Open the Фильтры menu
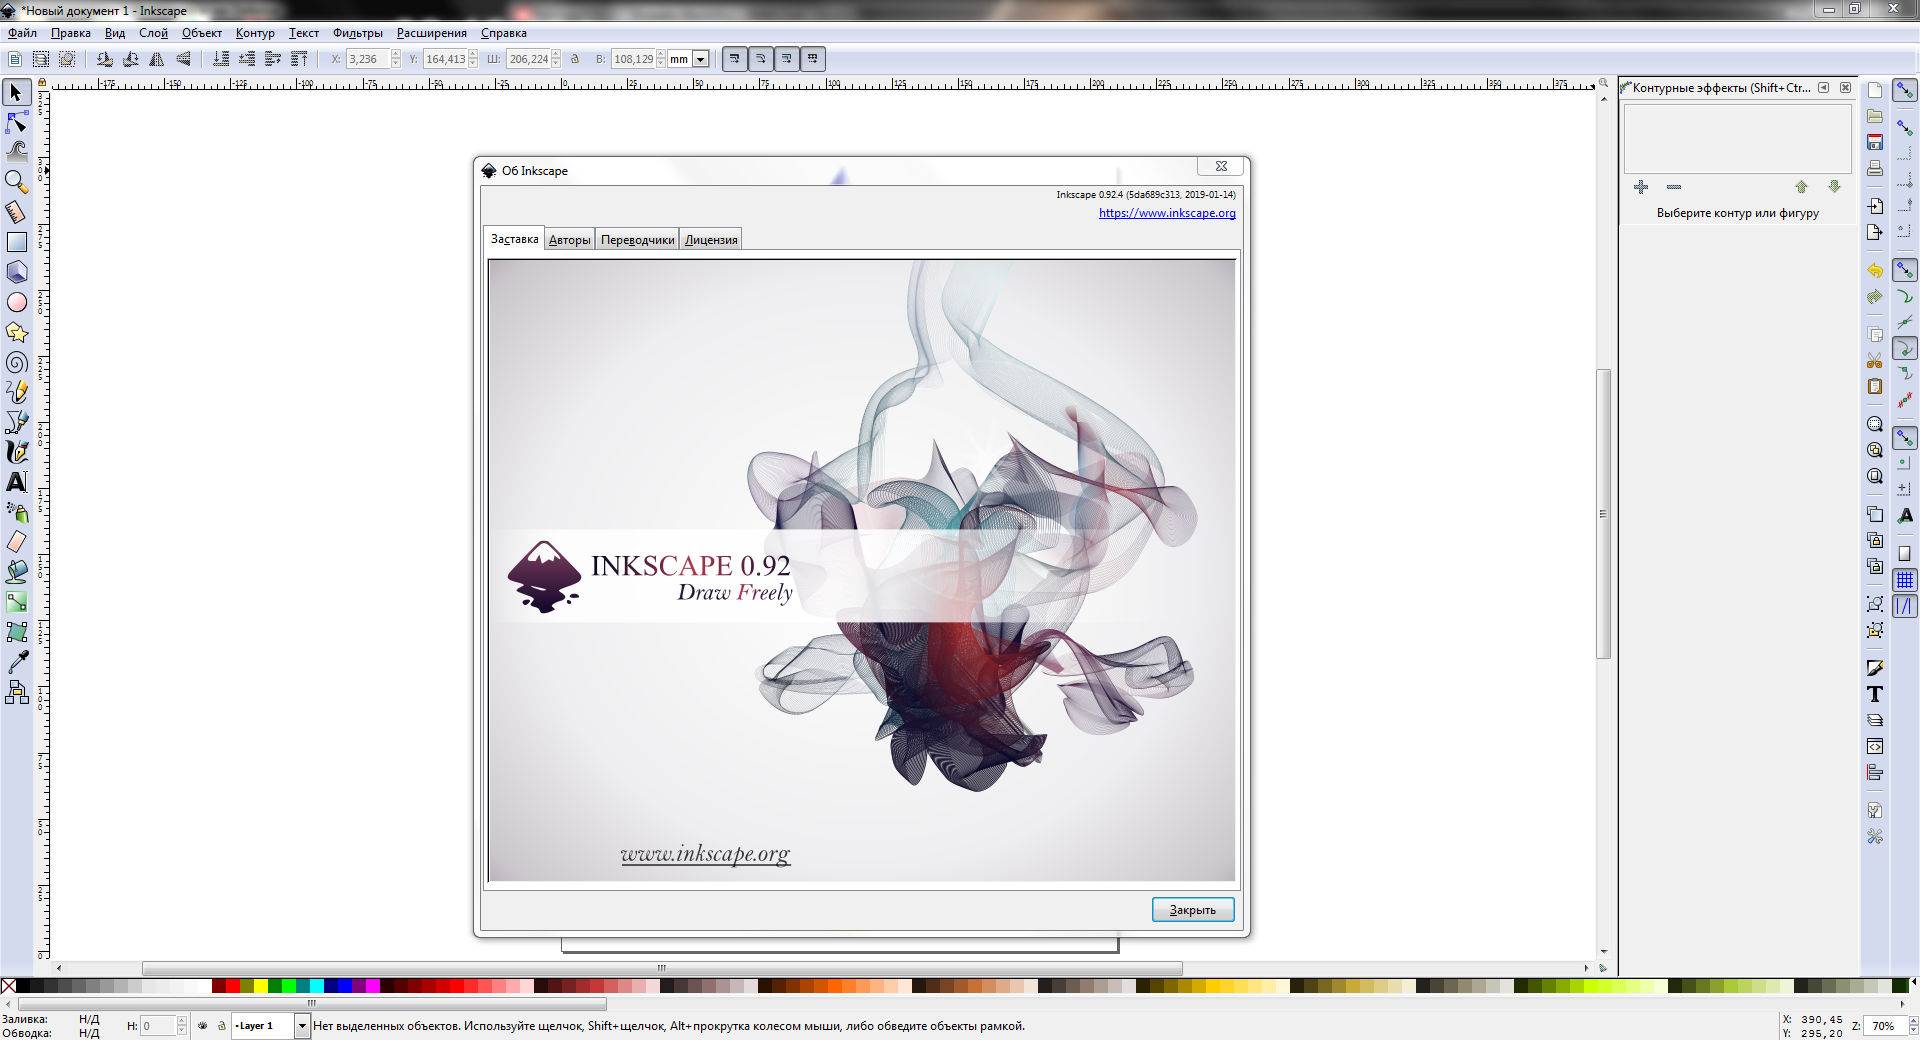Viewport: 1920px width, 1040px height. point(357,33)
